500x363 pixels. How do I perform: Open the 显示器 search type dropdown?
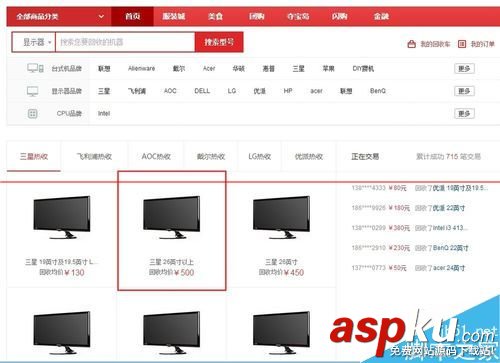(34, 42)
